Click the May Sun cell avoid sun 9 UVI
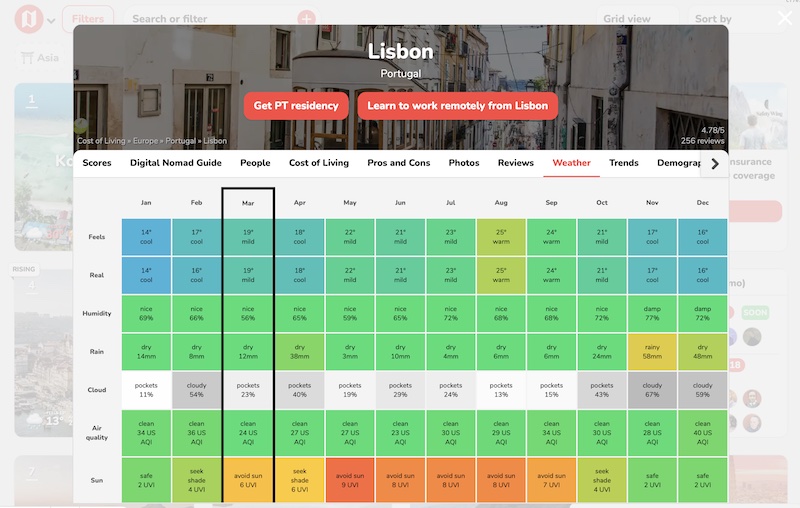Screen dimensions: 800x508 (x=349, y=480)
